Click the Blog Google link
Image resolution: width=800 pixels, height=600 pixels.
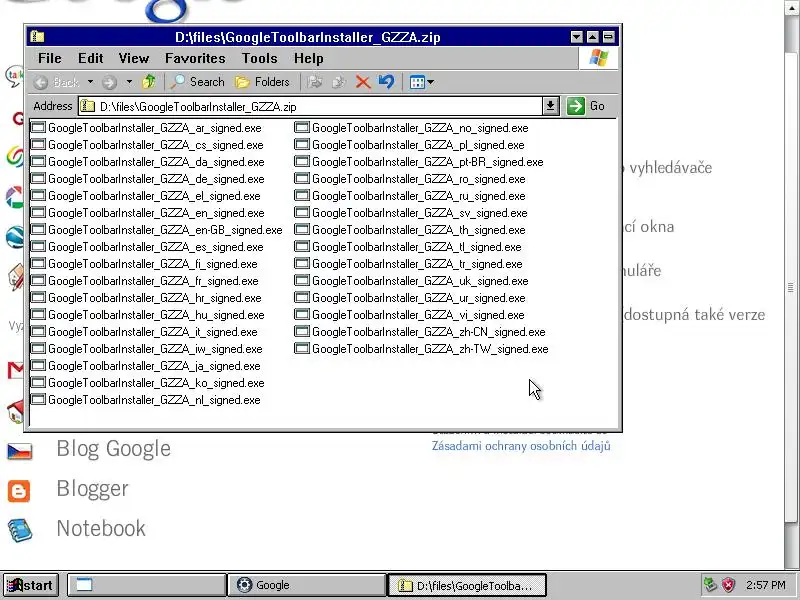click(113, 448)
